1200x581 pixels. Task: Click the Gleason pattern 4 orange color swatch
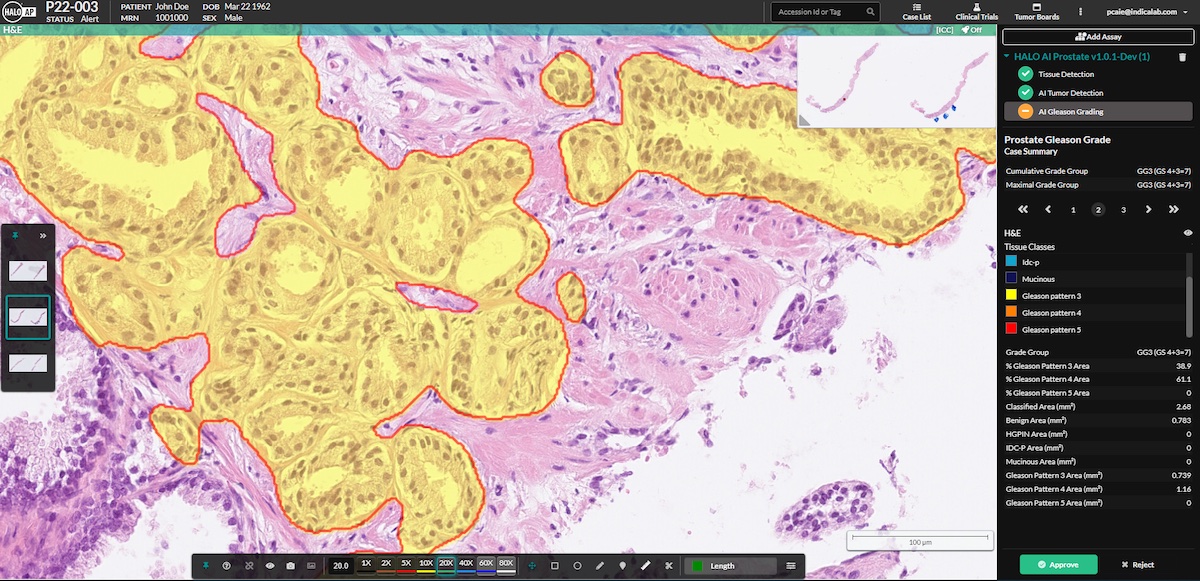click(x=1010, y=312)
